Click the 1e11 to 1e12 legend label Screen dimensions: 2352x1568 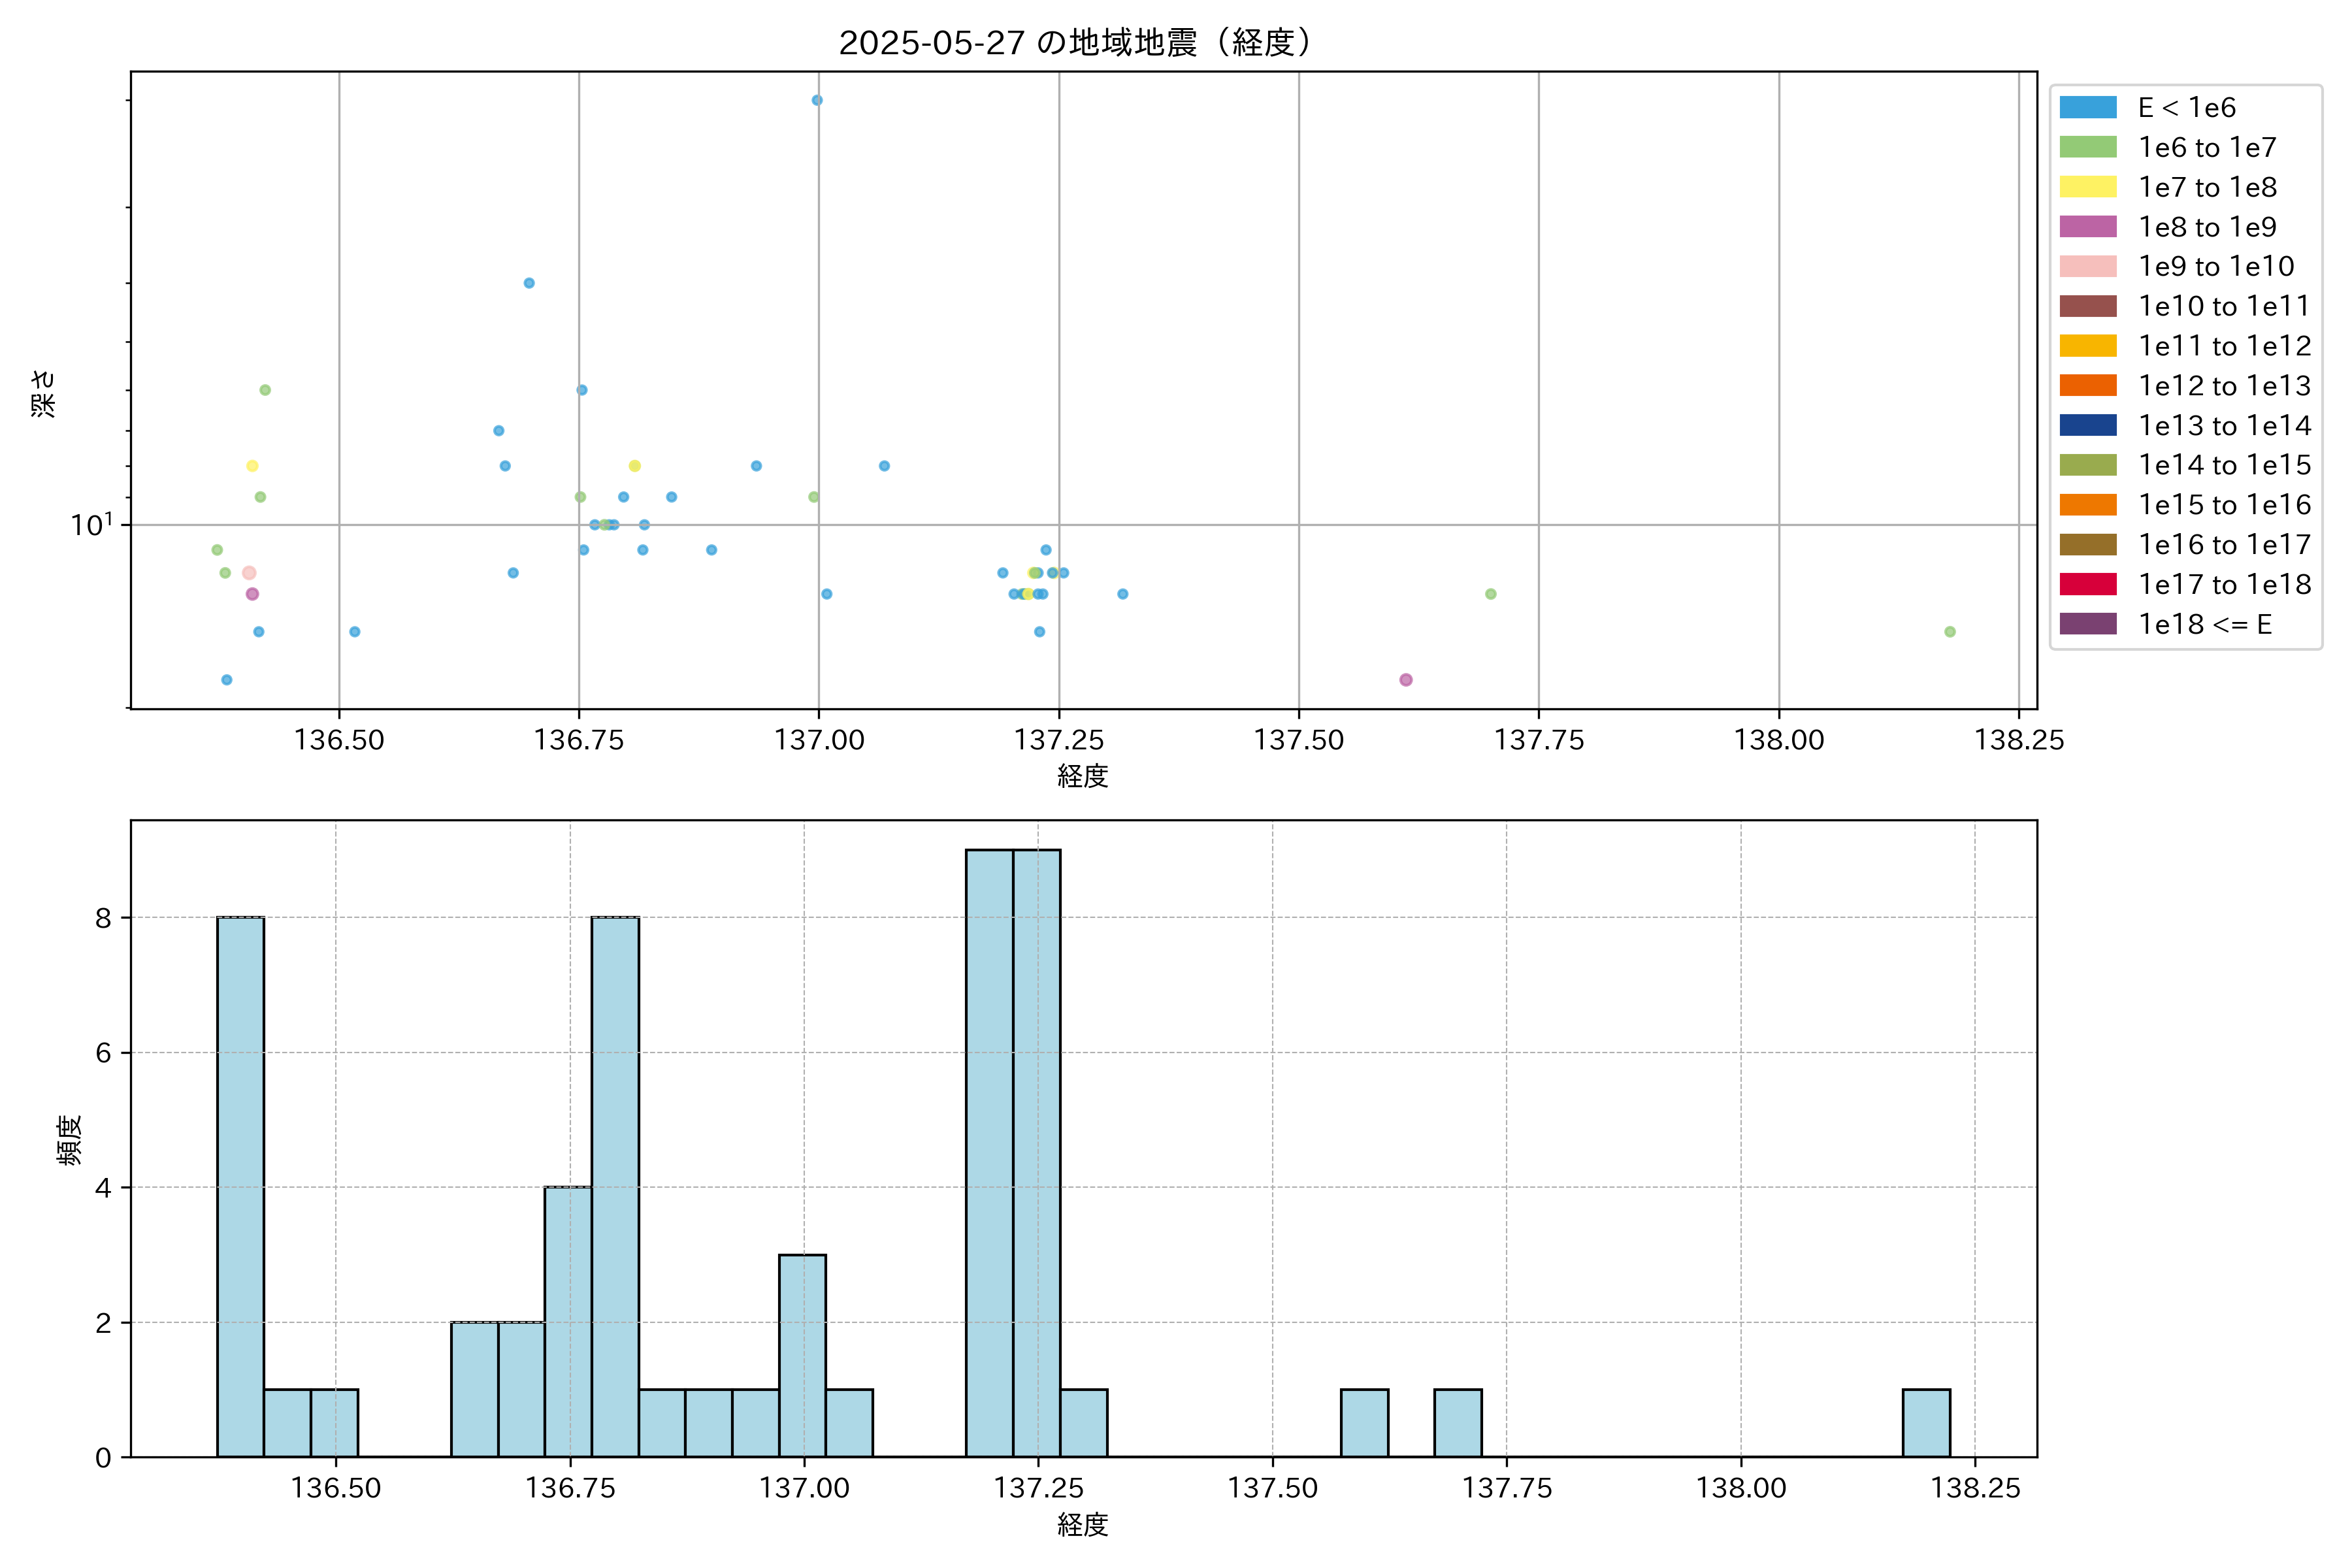coord(2224,346)
